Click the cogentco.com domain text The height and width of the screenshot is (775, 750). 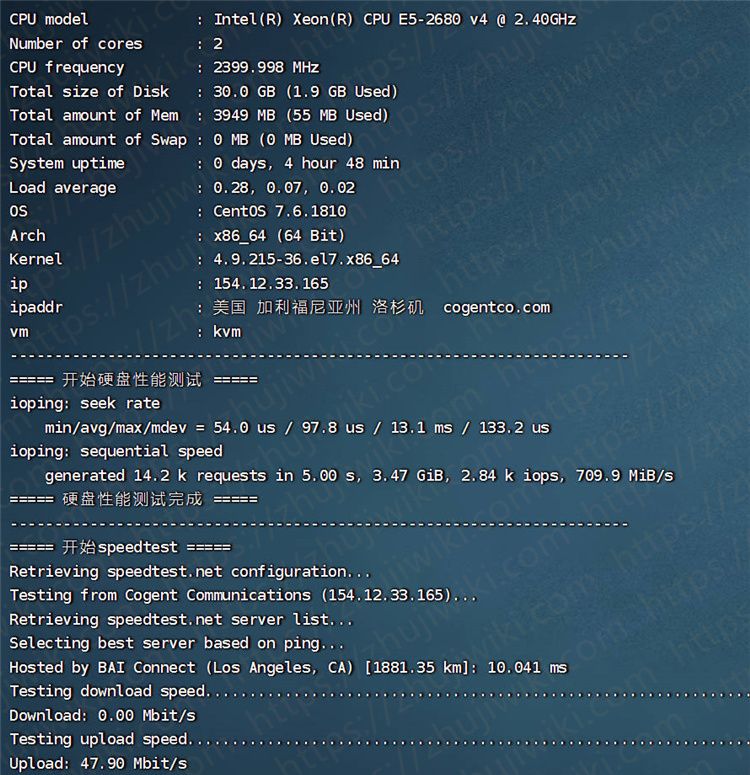[496, 307]
